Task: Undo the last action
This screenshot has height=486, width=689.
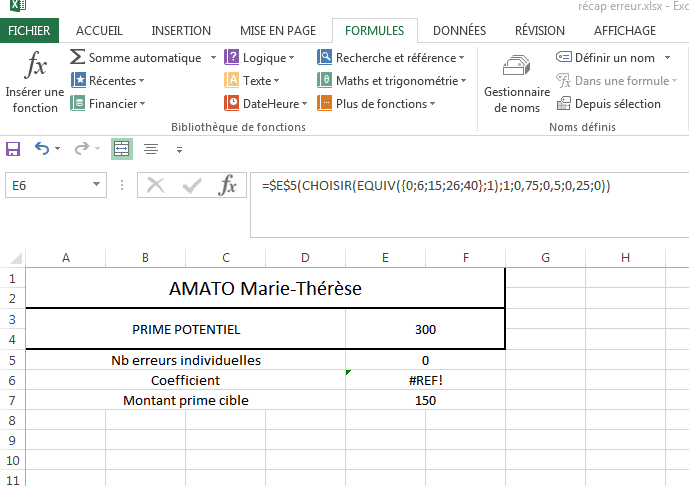Action: click(42, 149)
